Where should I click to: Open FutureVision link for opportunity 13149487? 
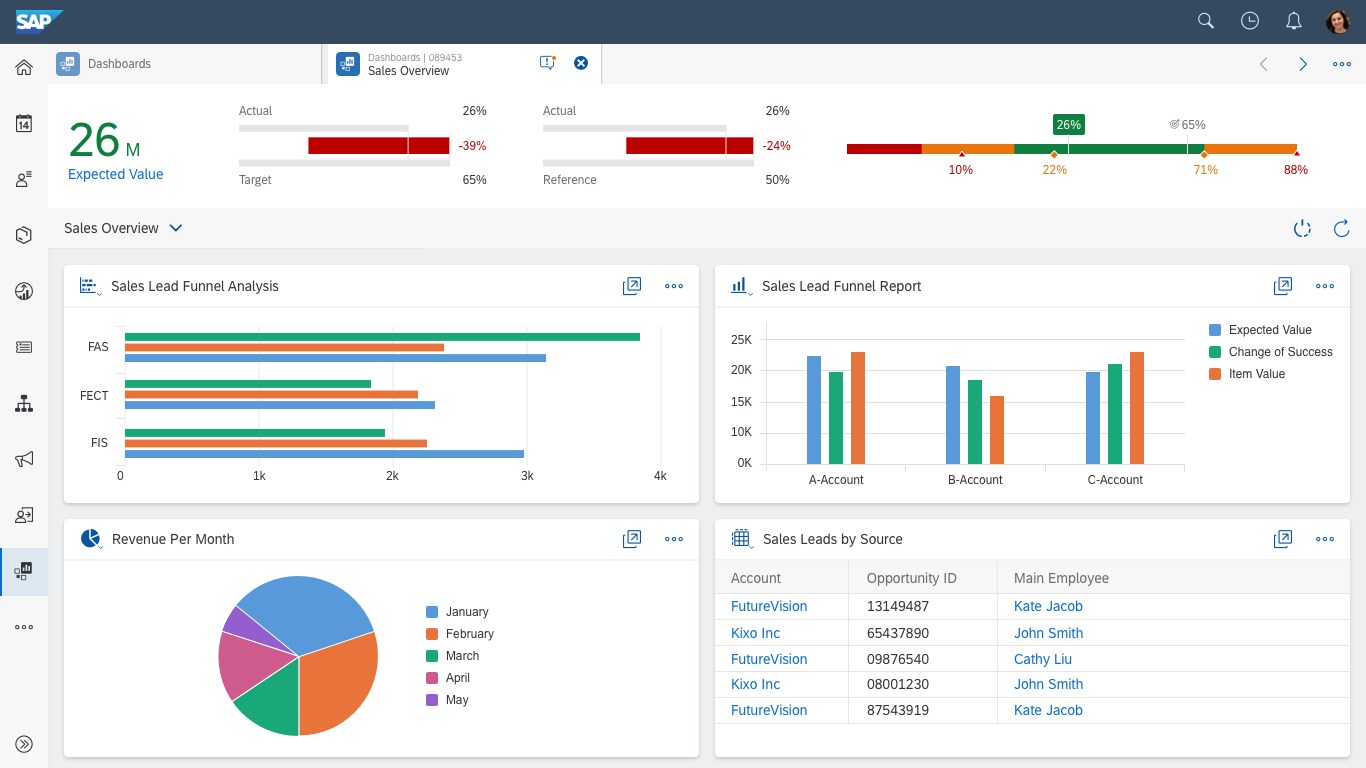click(769, 606)
